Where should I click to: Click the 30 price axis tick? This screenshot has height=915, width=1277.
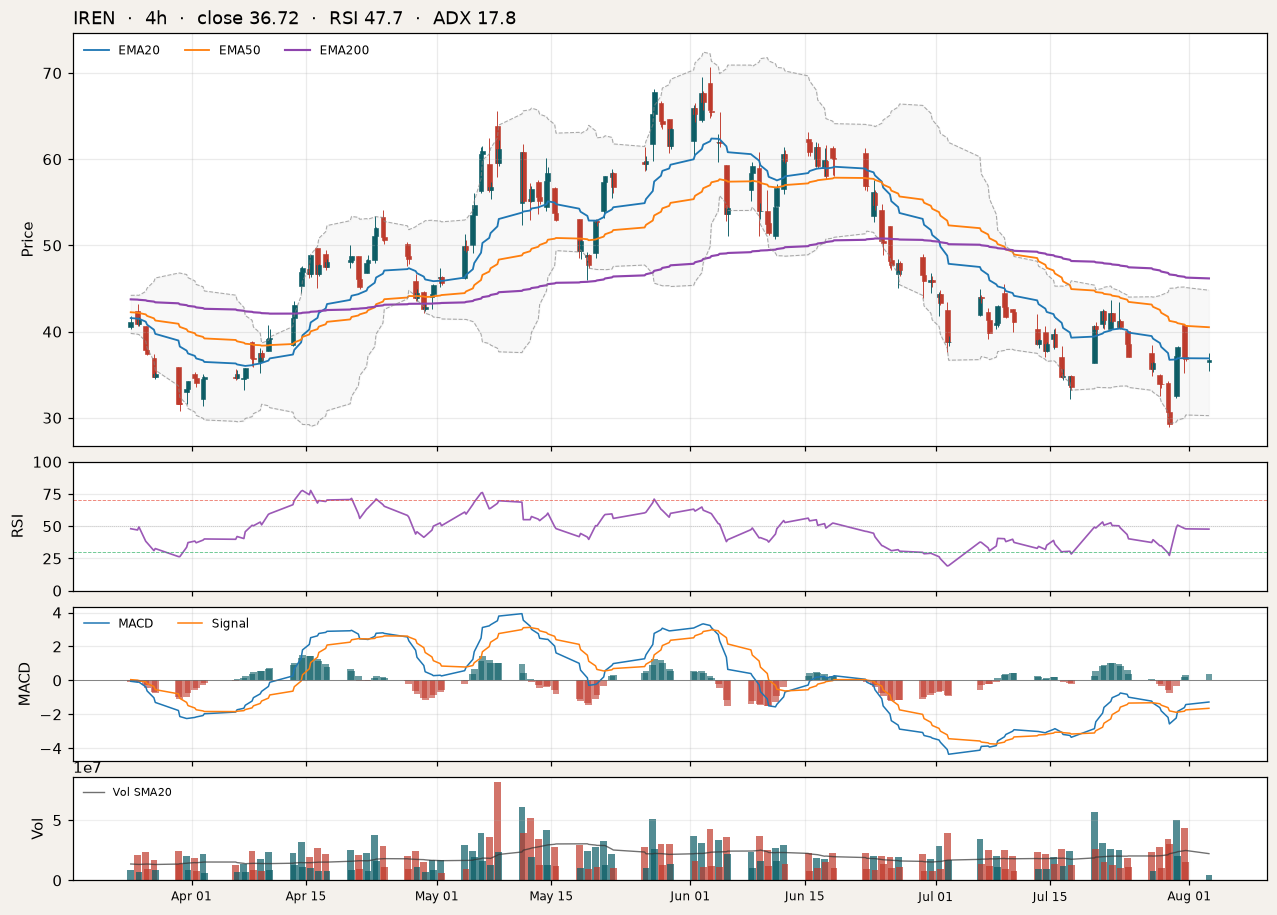(53, 418)
